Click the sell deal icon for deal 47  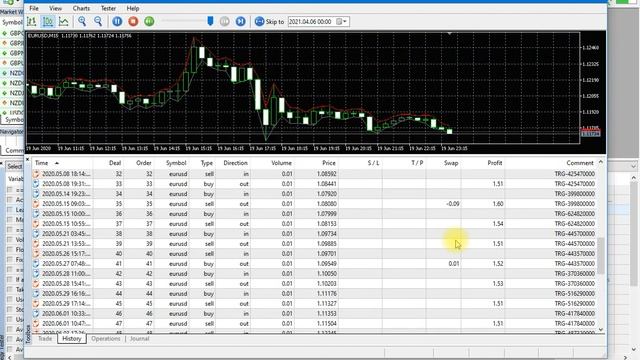click(x=36, y=324)
